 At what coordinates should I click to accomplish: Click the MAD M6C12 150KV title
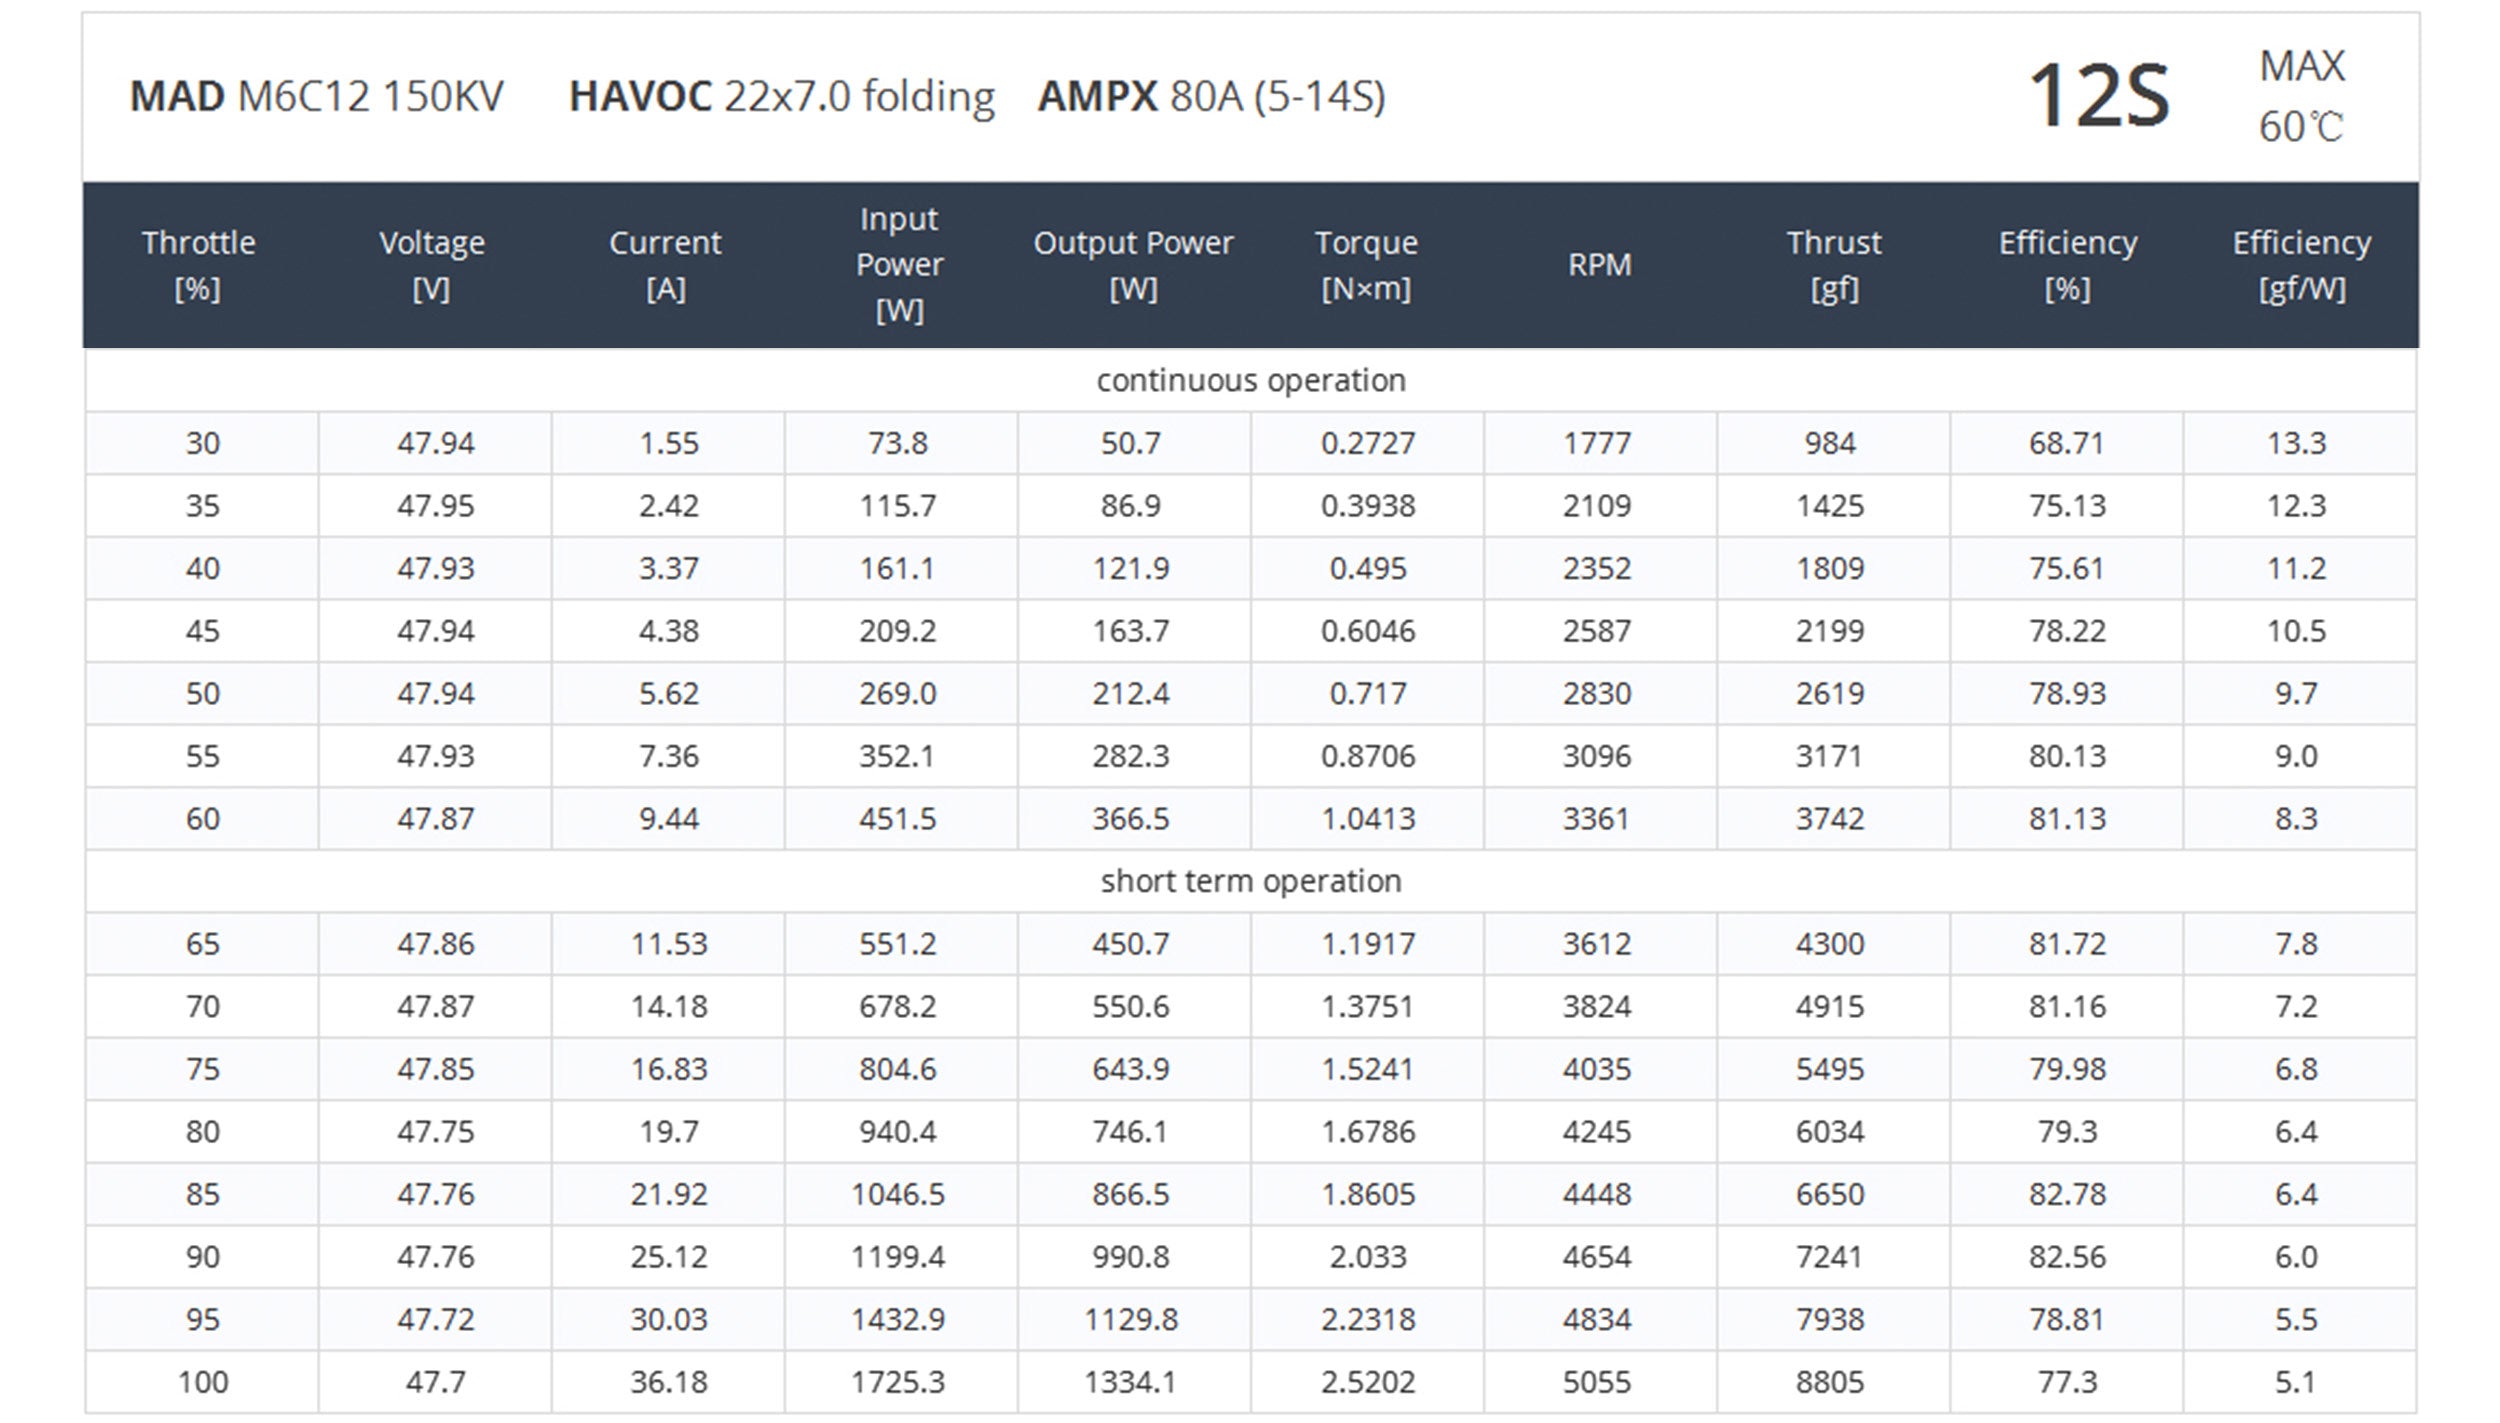[317, 97]
